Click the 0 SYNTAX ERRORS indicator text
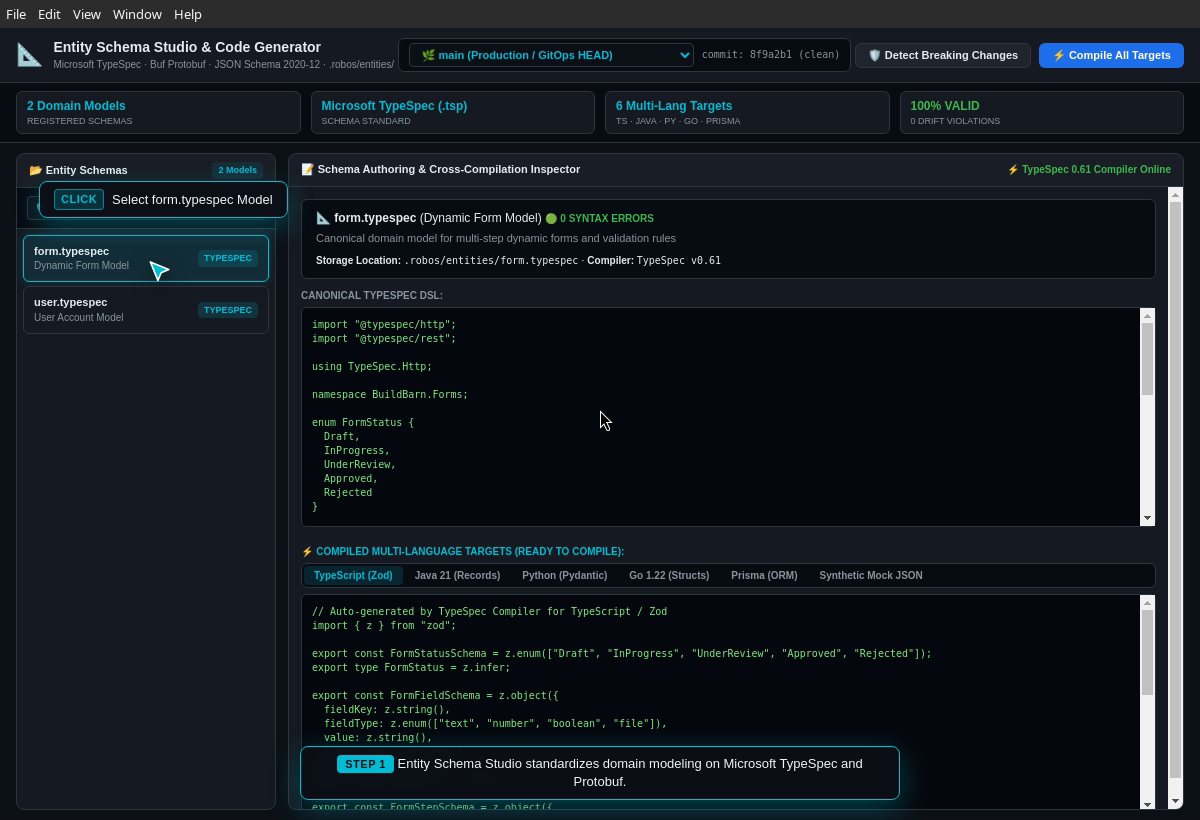 click(x=607, y=218)
